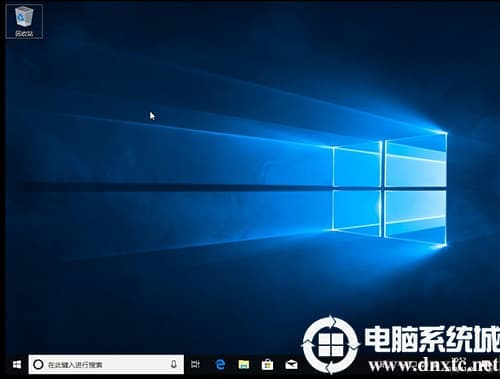Launch Microsoft Edge from the taskbar
The image size is (500, 379).
(x=220, y=364)
